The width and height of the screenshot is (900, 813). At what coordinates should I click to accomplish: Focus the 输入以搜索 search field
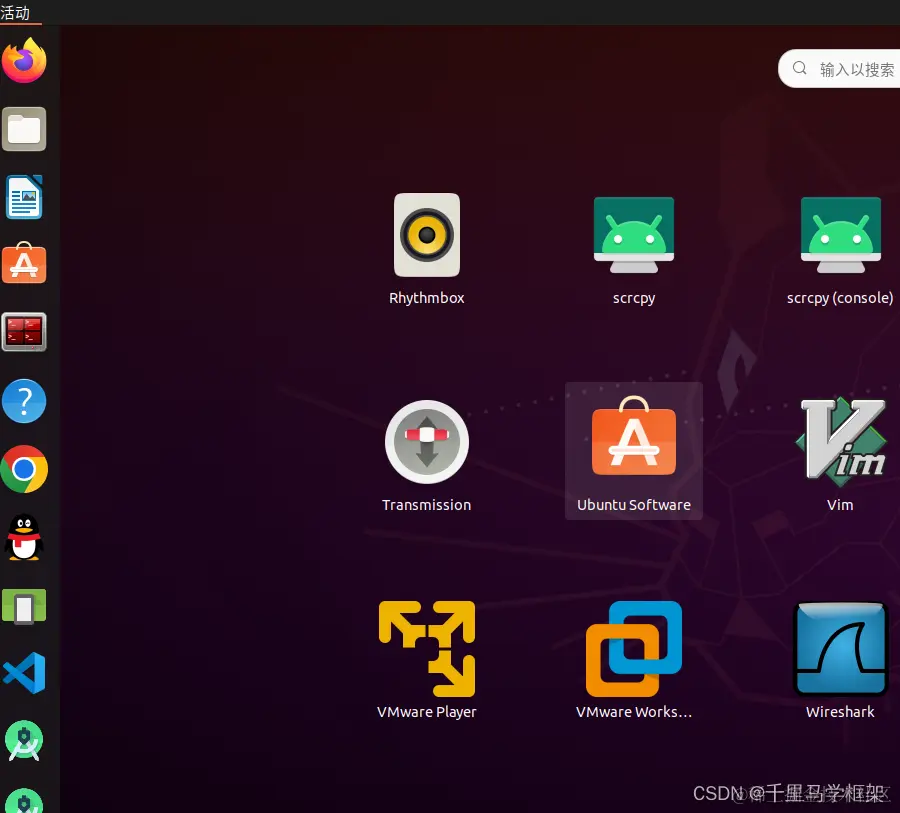coord(839,69)
